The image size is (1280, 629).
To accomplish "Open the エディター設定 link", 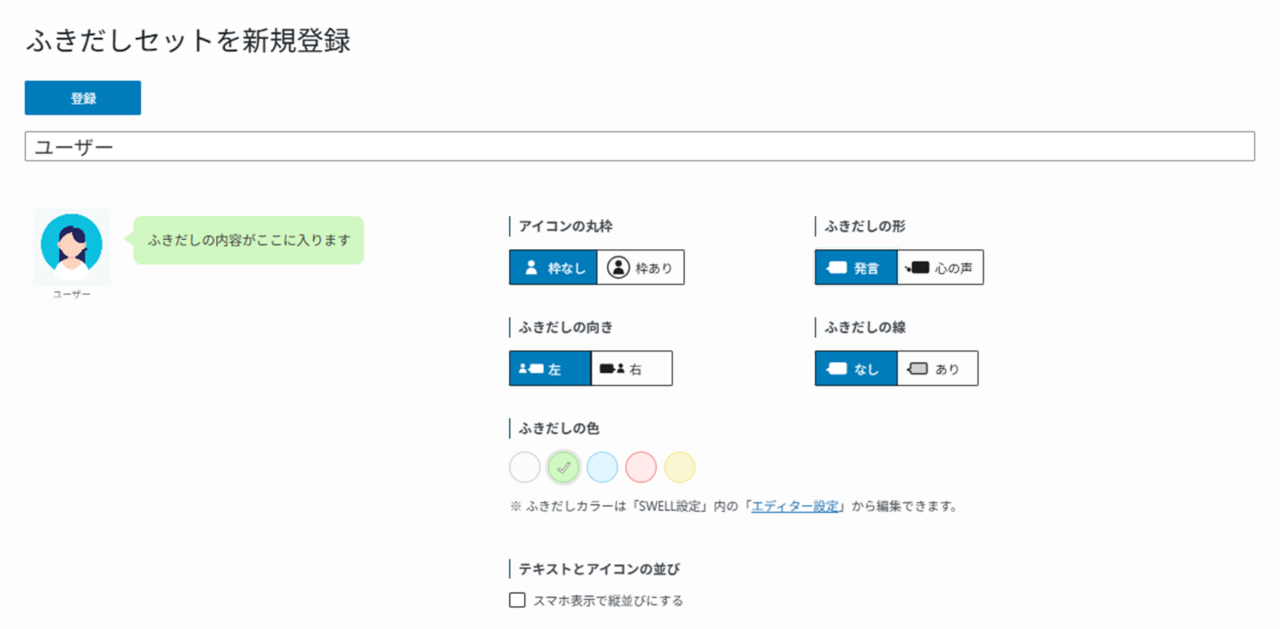I will pos(795,506).
